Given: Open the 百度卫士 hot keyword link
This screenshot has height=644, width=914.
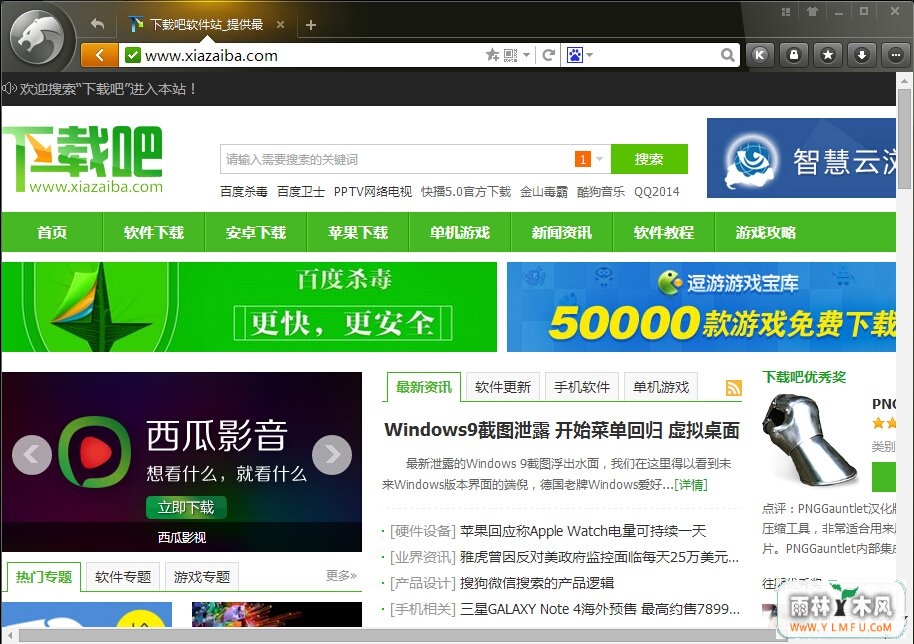Looking at the screenshot, I should 301,192.
